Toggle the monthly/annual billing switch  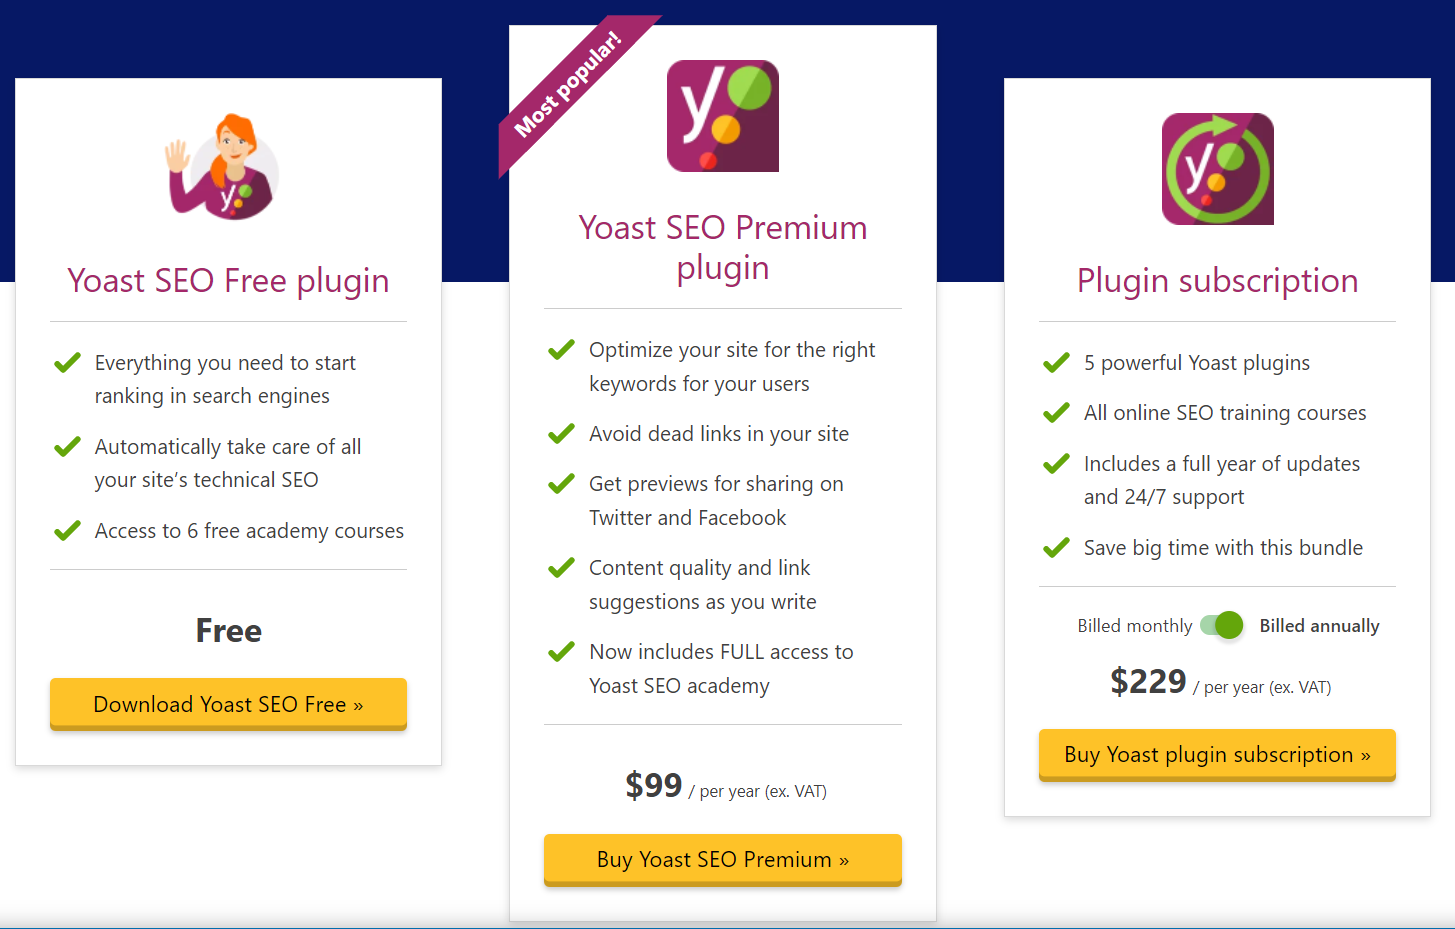[1222, 626]
